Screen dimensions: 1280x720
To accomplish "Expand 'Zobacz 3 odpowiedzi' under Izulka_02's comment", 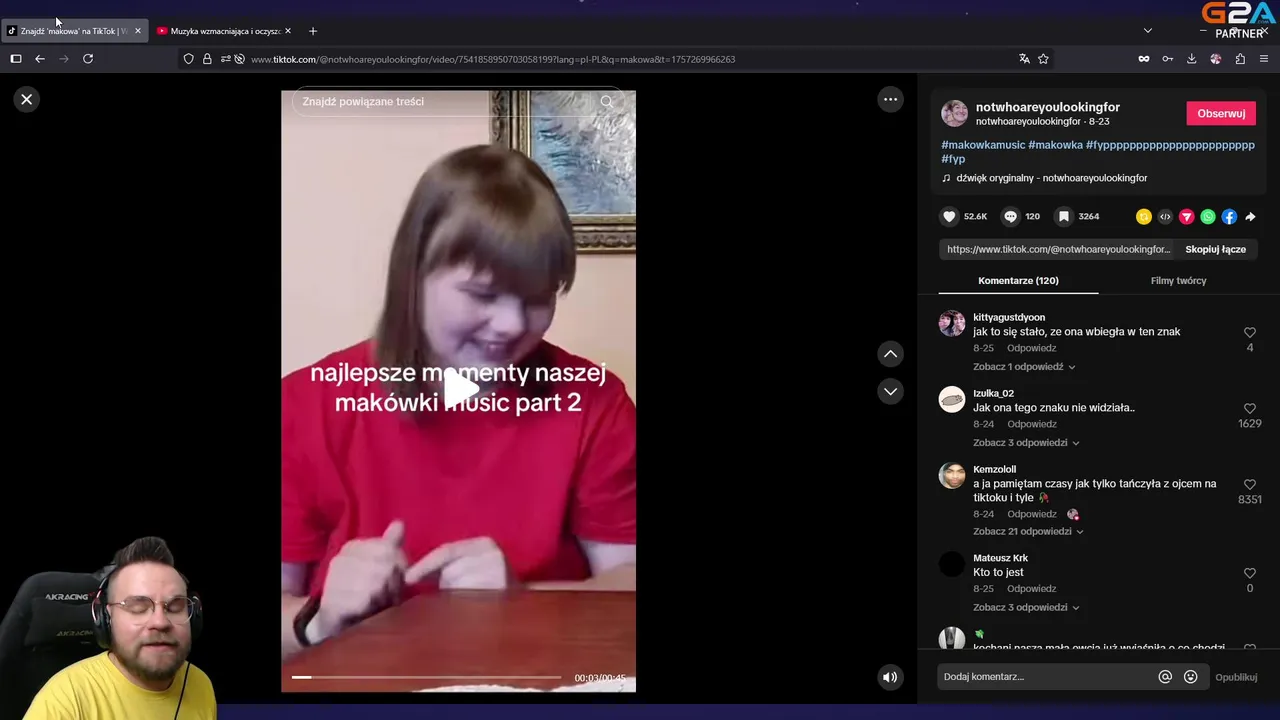I will pyautogui.click(x=1026, y=443).
